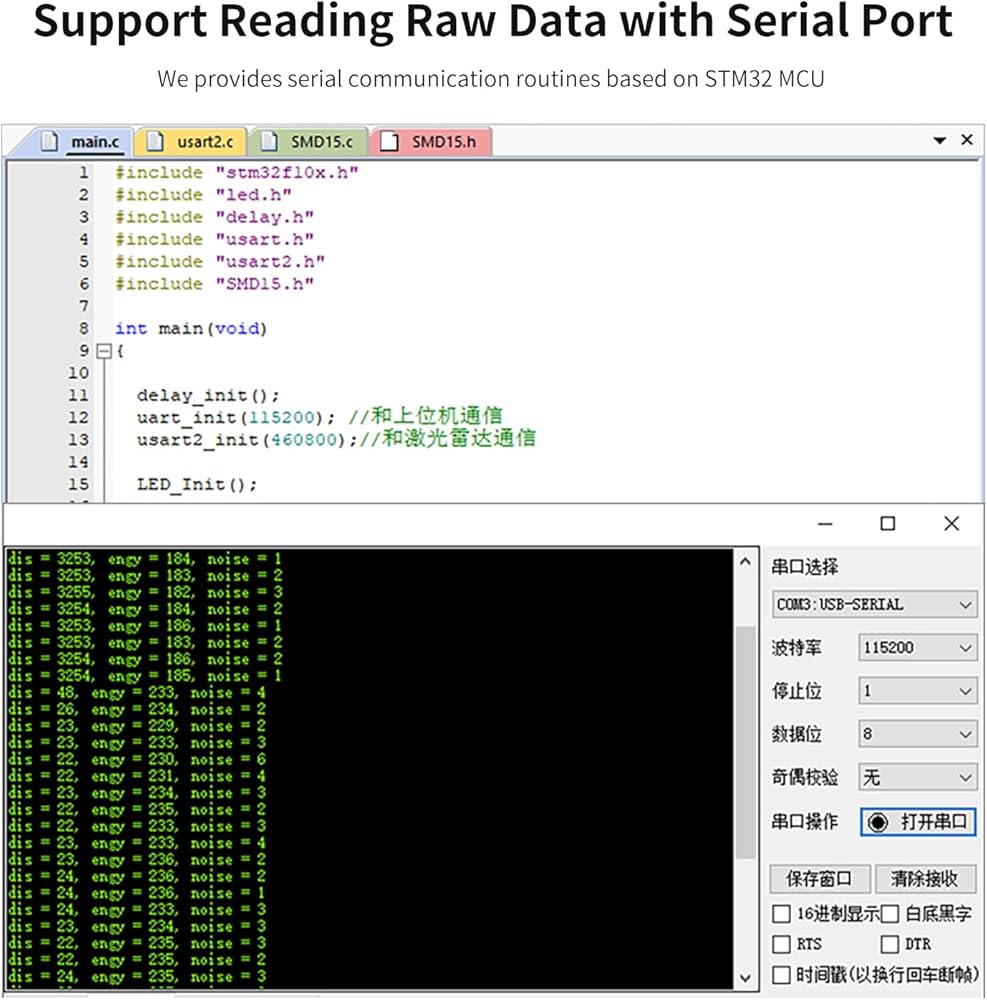
Task: Open the data bits dropdown showing 8
Action: (917, 734)
